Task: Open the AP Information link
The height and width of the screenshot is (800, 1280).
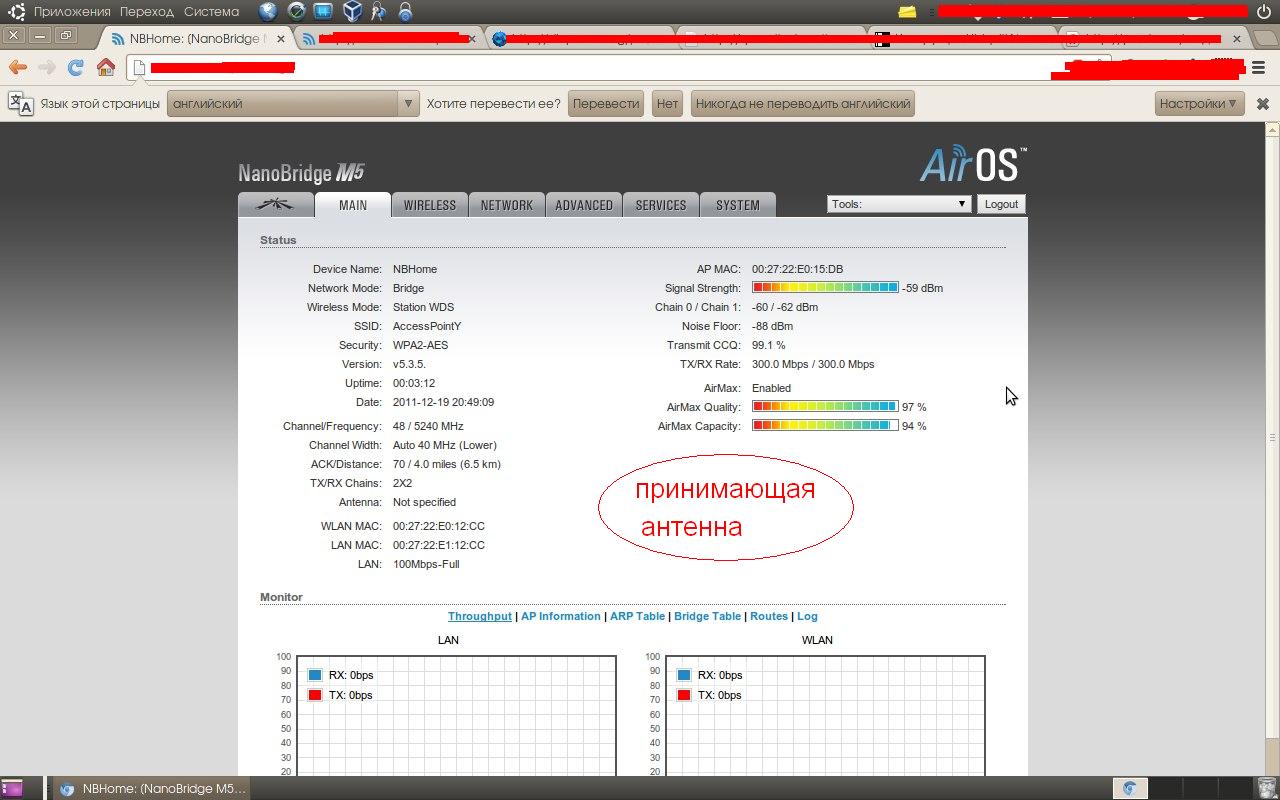Action: coord(561,616)
